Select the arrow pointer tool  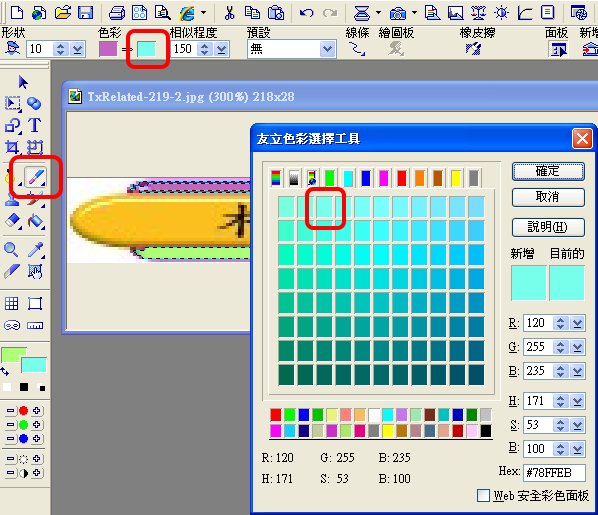point(23,82)
